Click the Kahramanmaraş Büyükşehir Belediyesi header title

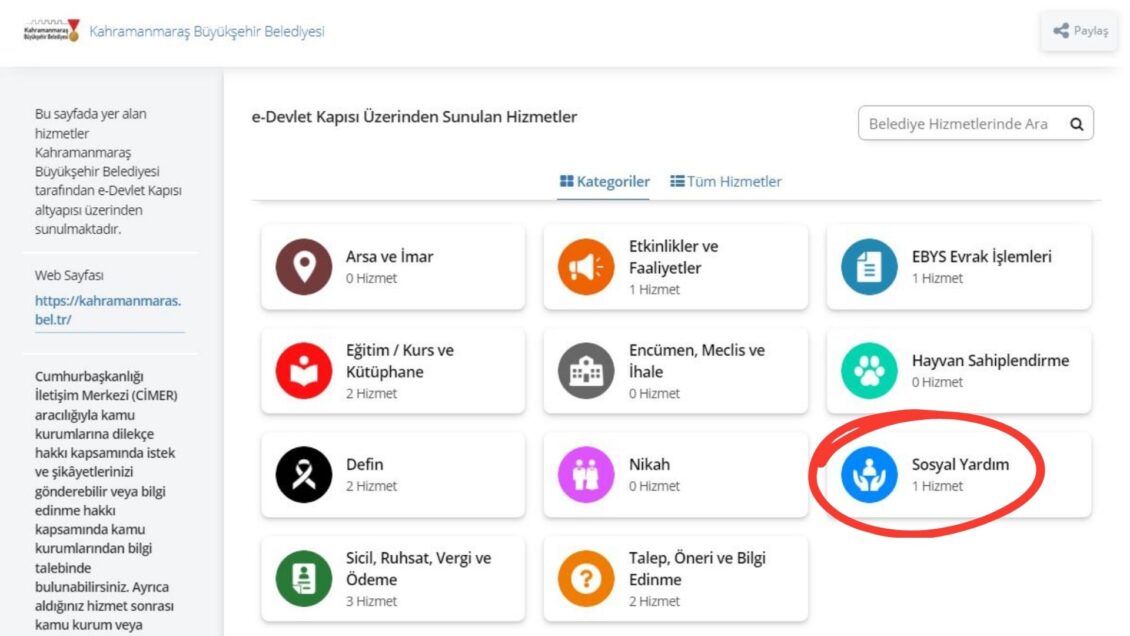click(x=207, y=31)
